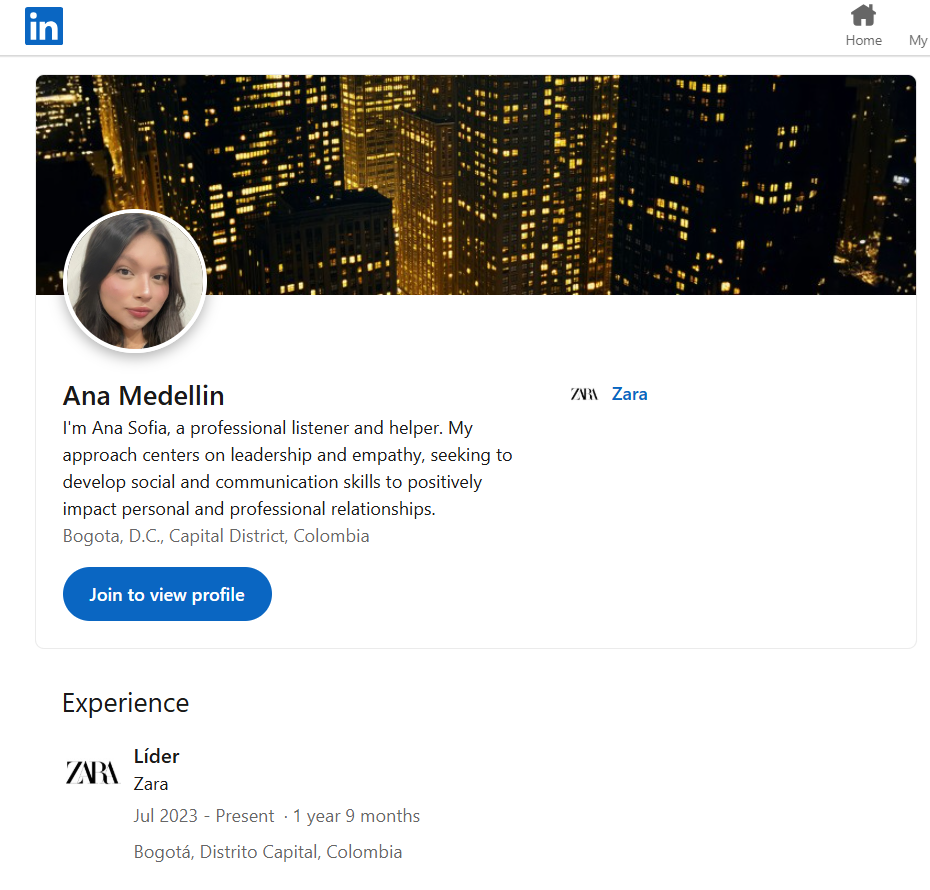This screenshot has width=930, height=890.
Task: Click the Join to view profile button
Action: (x=167, y=594)
